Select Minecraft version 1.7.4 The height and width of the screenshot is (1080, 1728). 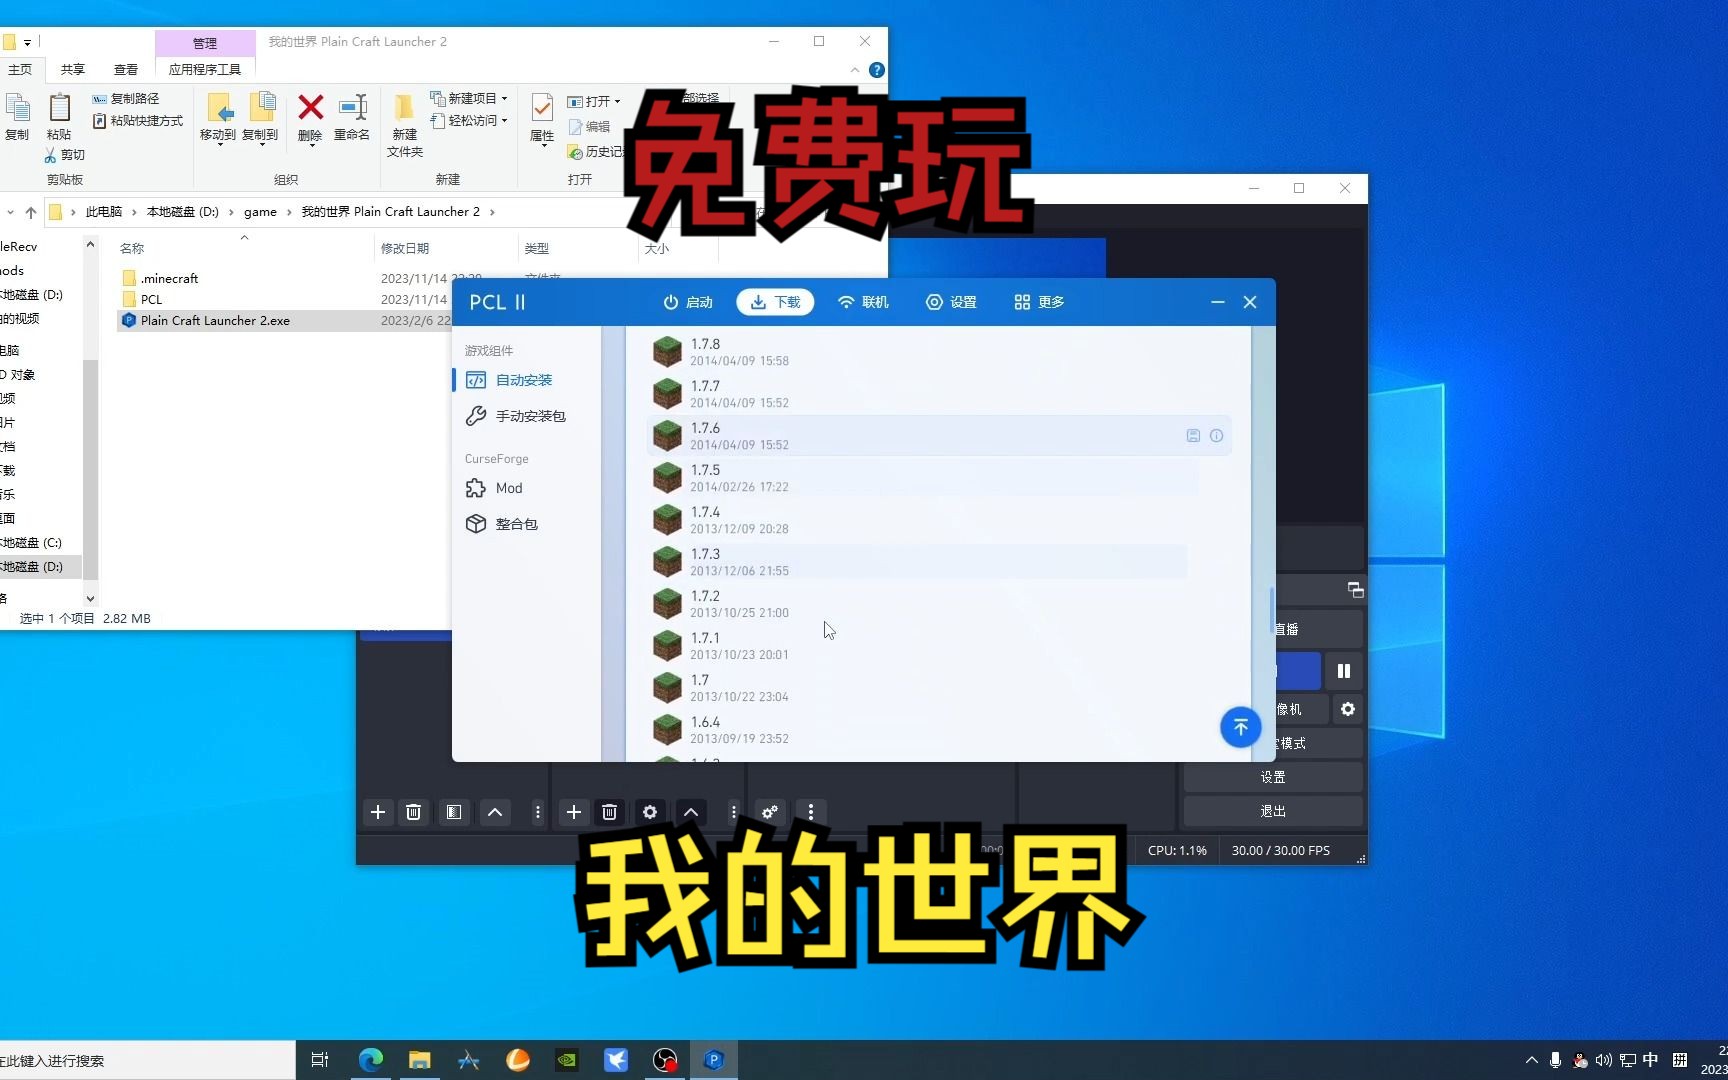coord(939,520)
